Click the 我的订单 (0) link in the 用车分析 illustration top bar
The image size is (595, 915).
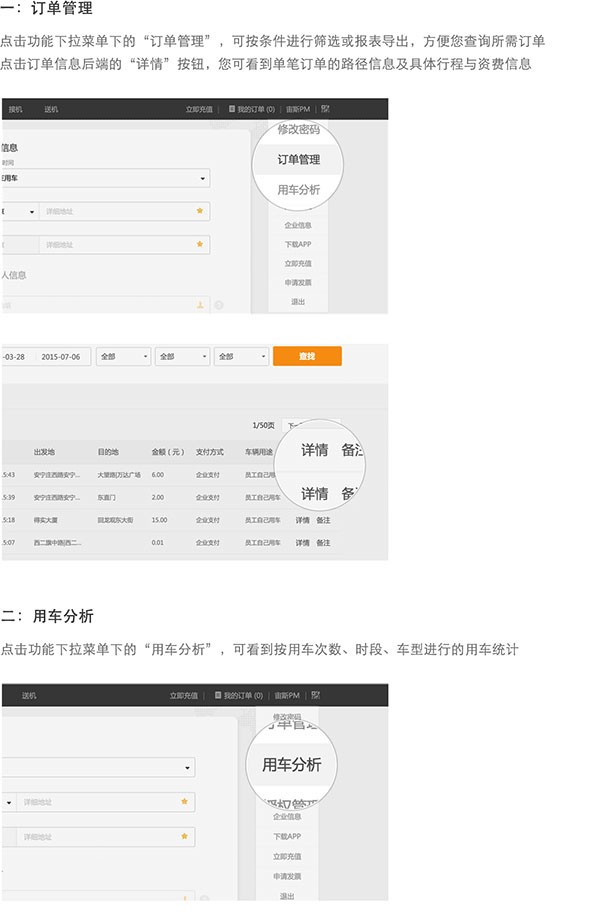tap(243, 696)
